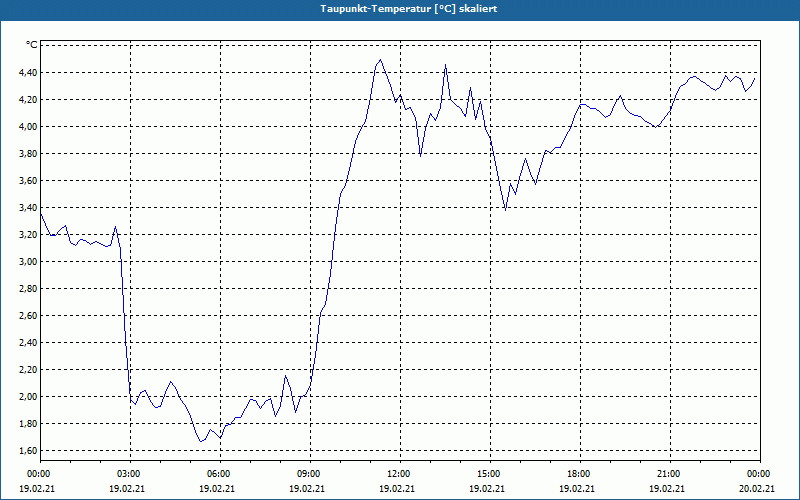800x500 pixels.
Task: Click the '12:00' x-axis time label
Action: click(x=399, y=474)
